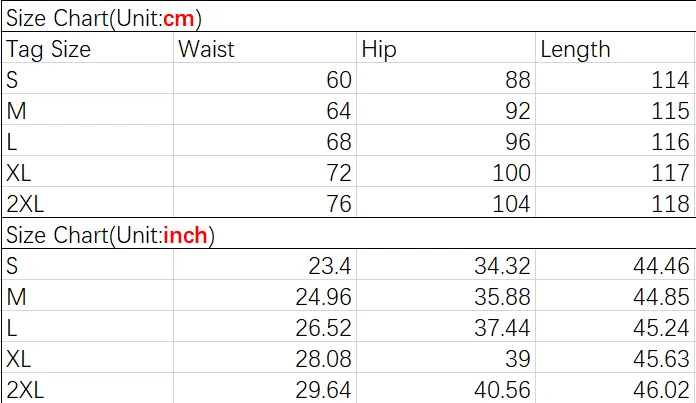Click the hip cell with value 92
Image resolution: width=696 pixels, height=403 pixels.
click(446, 110)
